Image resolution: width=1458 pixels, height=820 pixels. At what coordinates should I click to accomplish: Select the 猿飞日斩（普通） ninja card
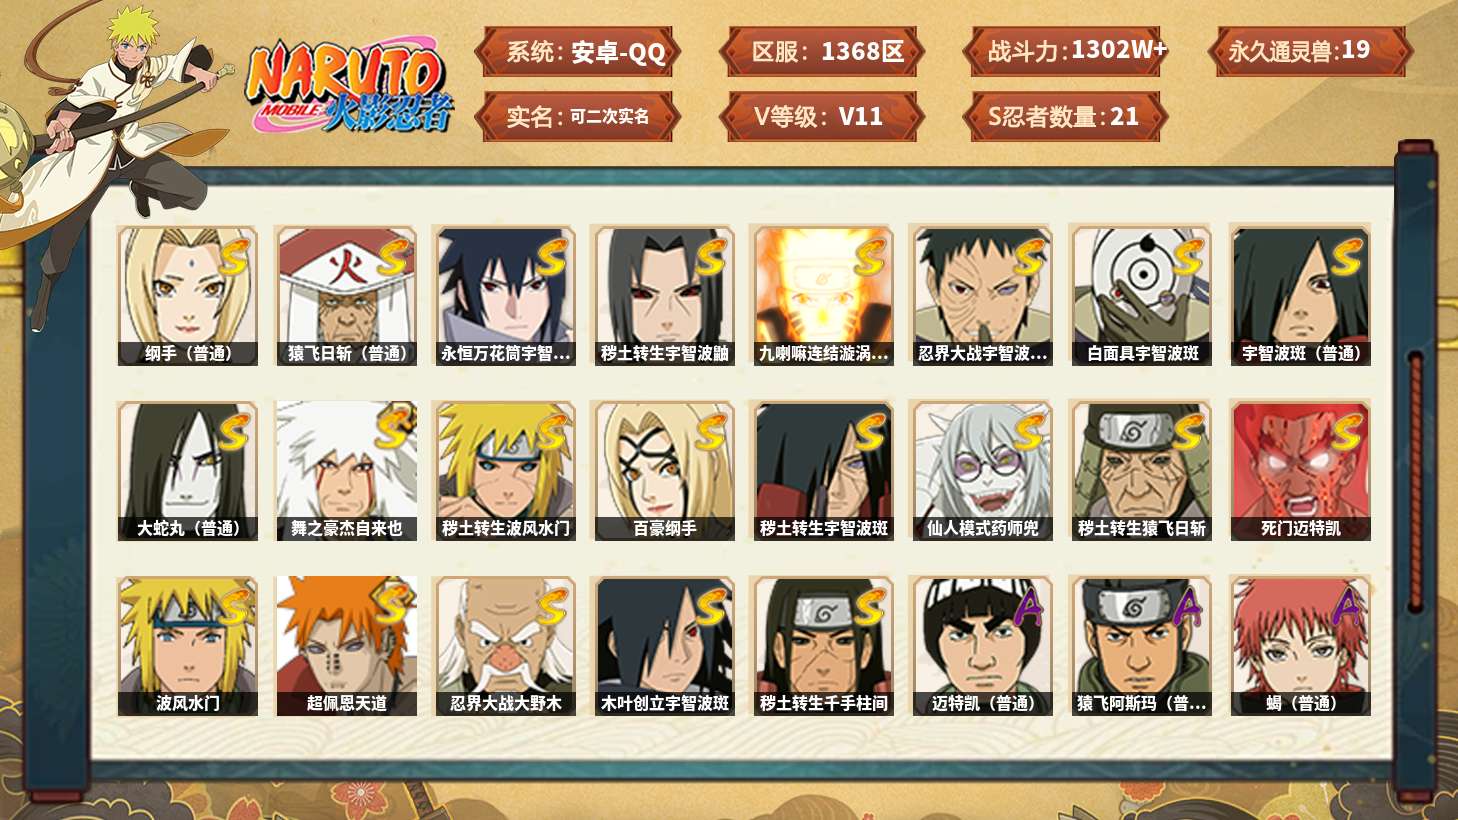click(346, 296)
